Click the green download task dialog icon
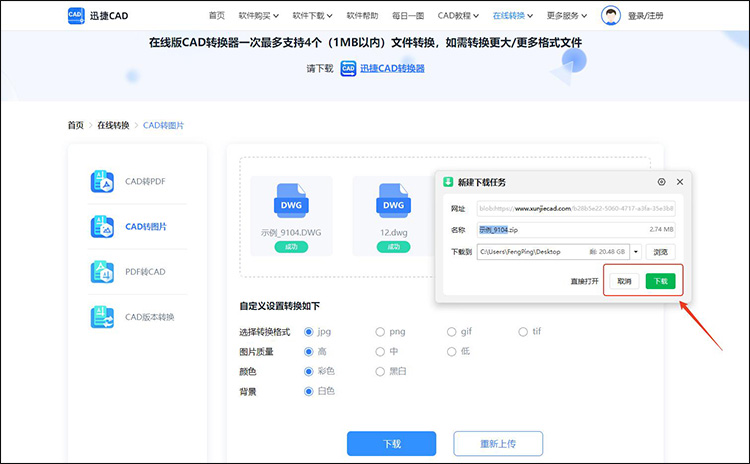This screenshot has height=464, width=750. coord(448,182)
